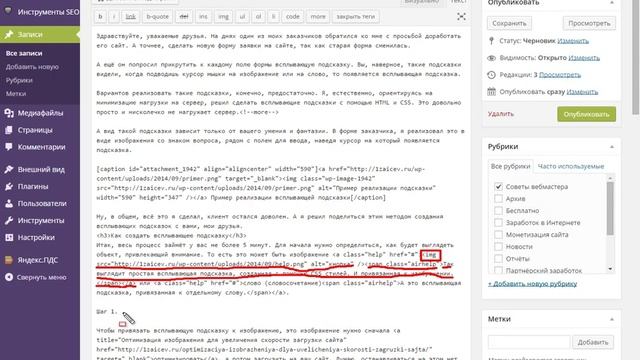
Task: Click the visibility eye icon
Action: click(491, 58)
